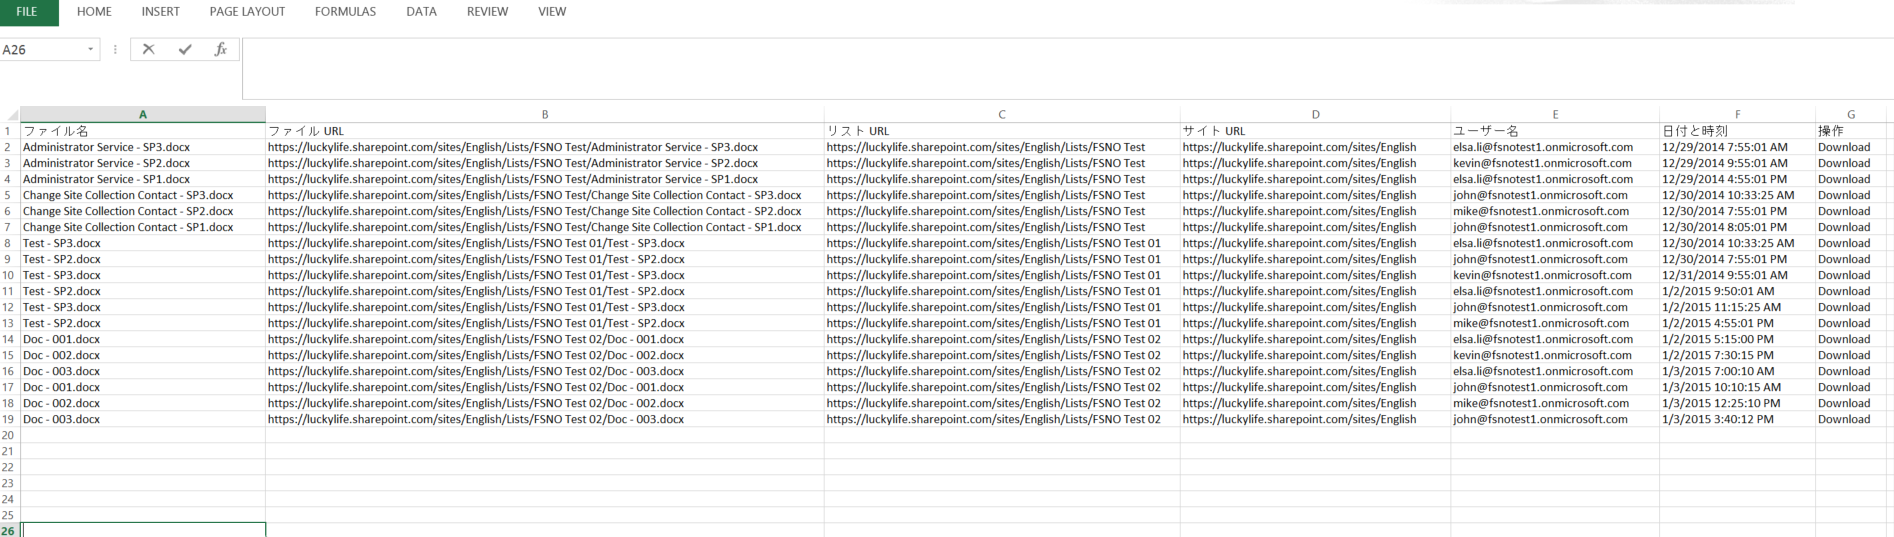Select the row 14 header
This screenshot has height=537, width=1894.
[9, 339]
